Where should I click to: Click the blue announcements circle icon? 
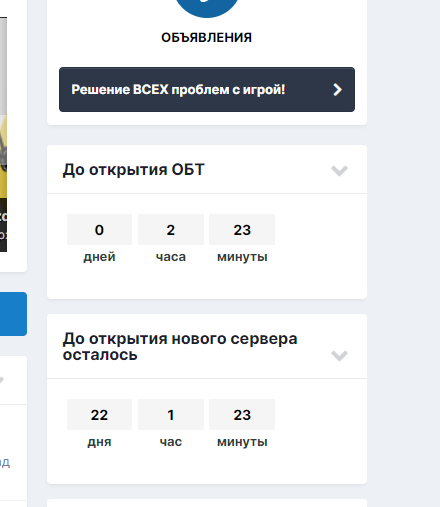point(207,7)
